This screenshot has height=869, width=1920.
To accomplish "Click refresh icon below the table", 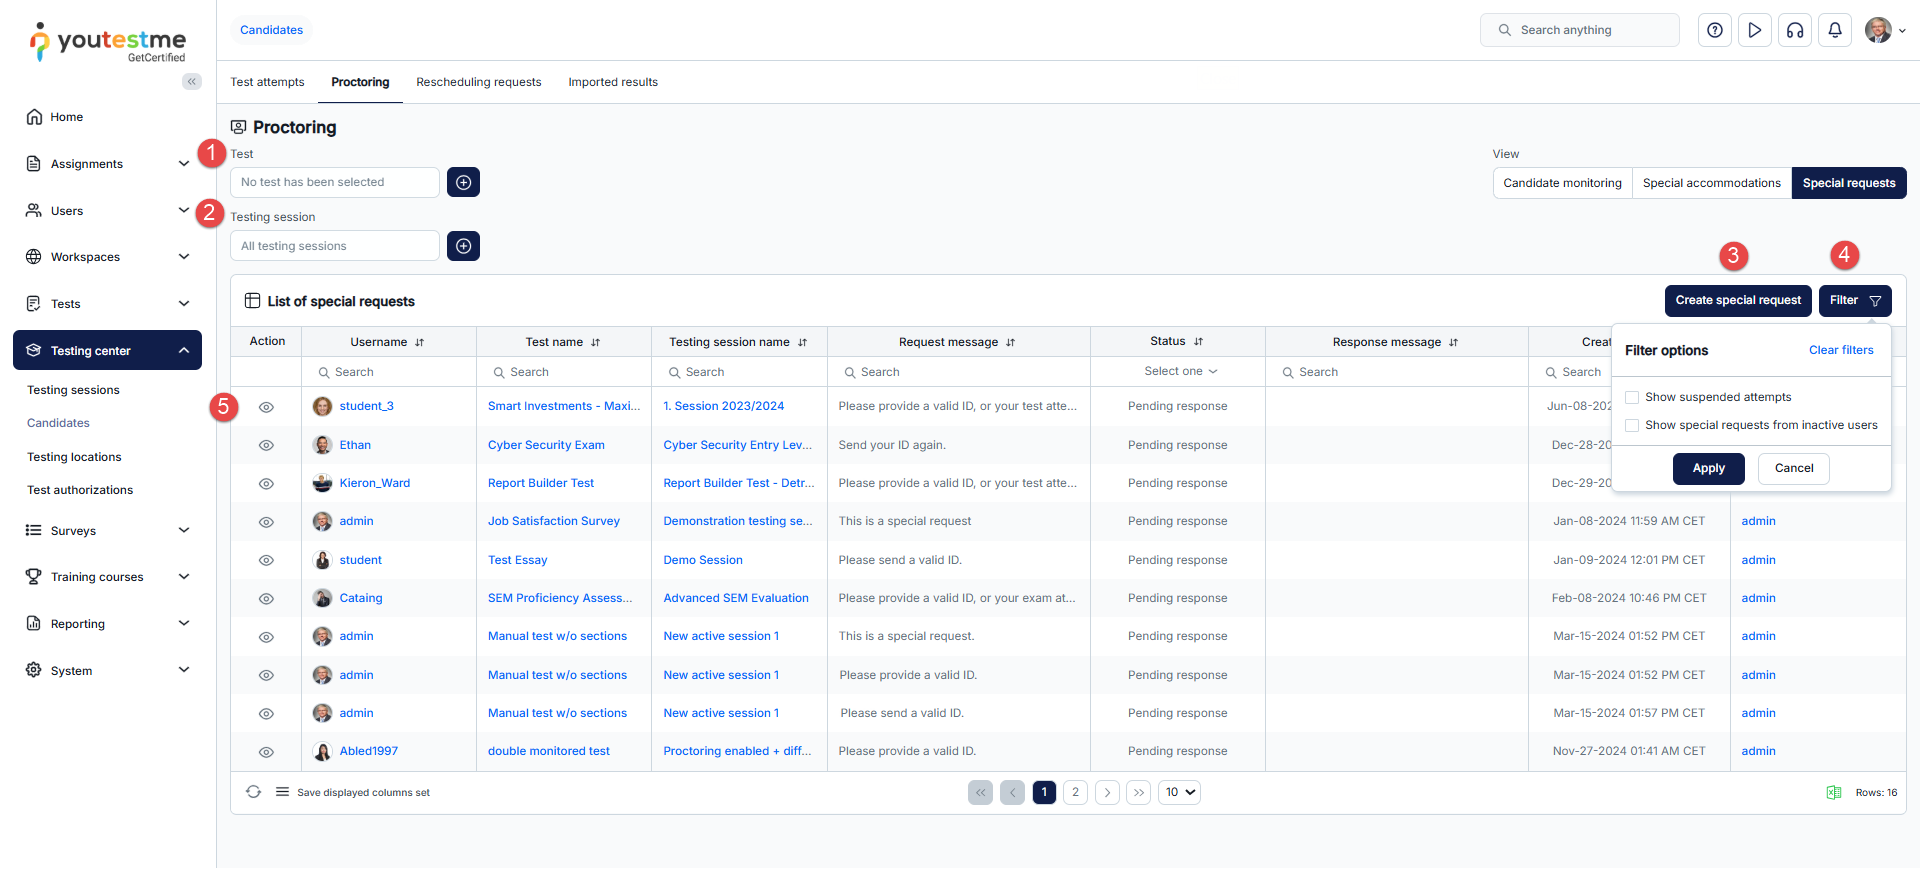I will click(253, 792).
